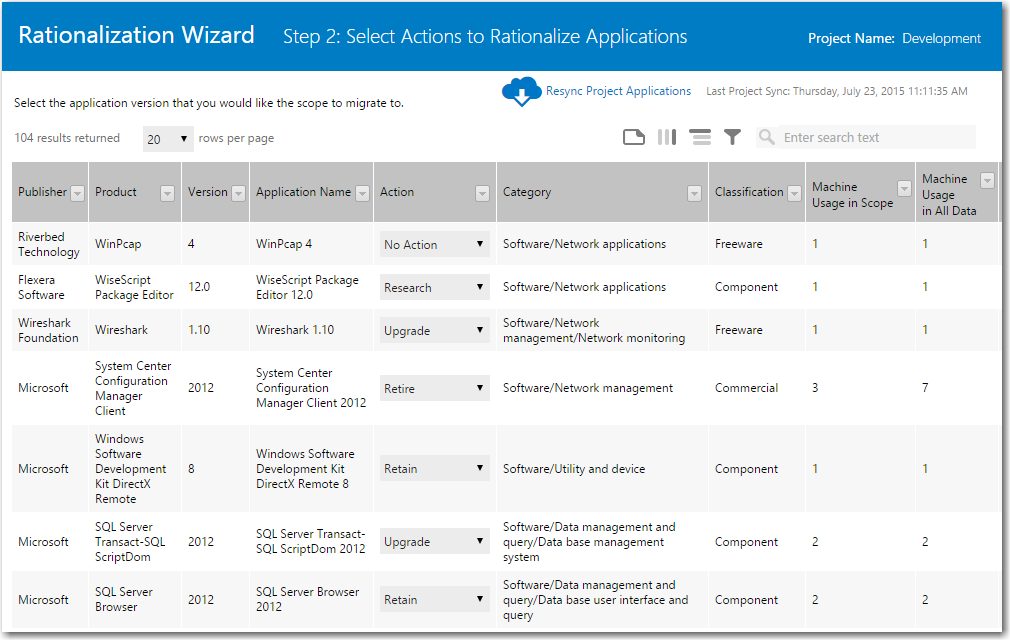Open the export view icon in toolbar
Image resolution: width=1010 pixels, height=640 pixels.
634,137
